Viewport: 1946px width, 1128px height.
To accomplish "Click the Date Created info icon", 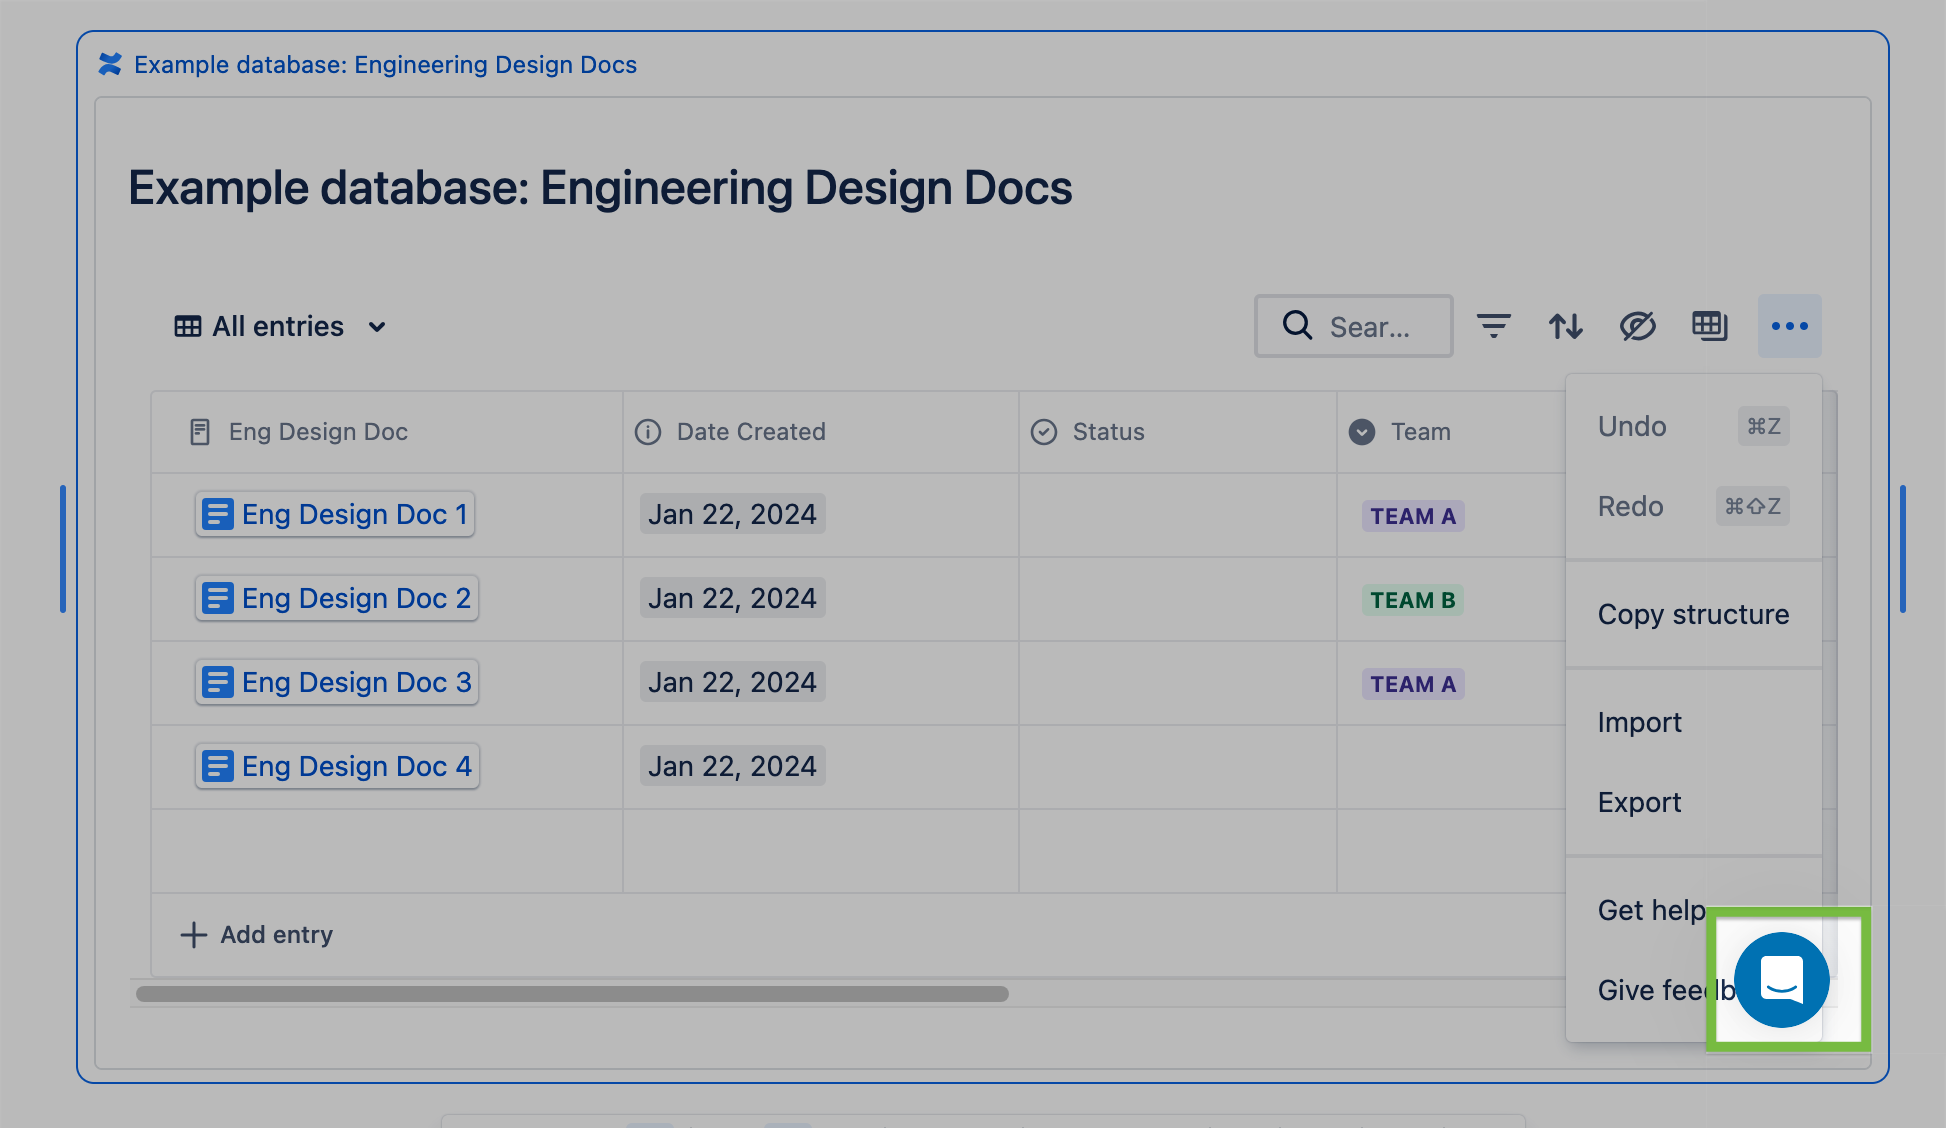I will [648, 432].
